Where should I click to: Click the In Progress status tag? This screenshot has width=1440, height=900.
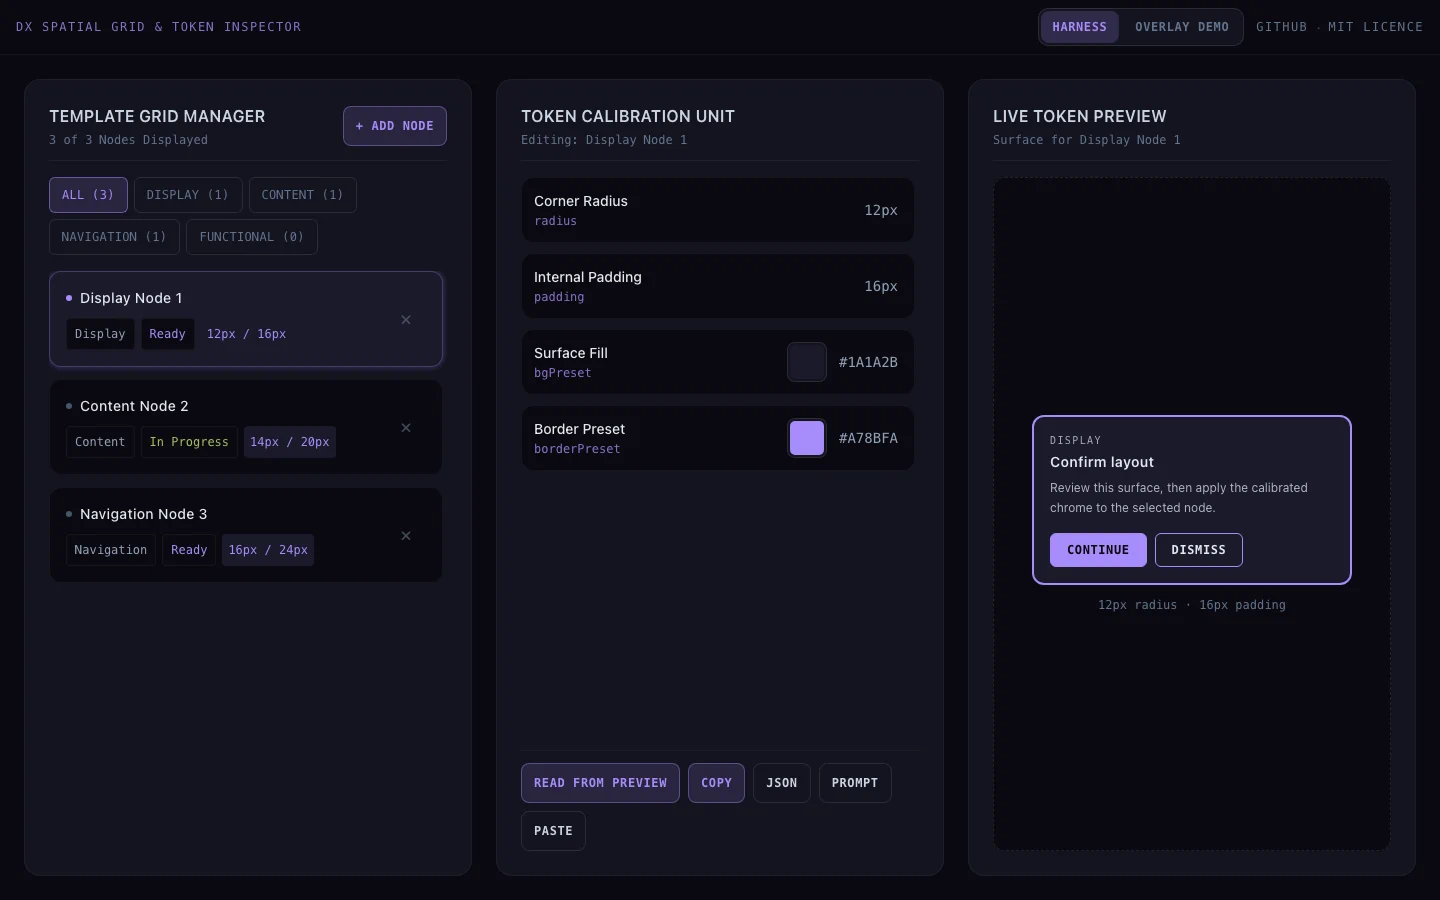189,442
